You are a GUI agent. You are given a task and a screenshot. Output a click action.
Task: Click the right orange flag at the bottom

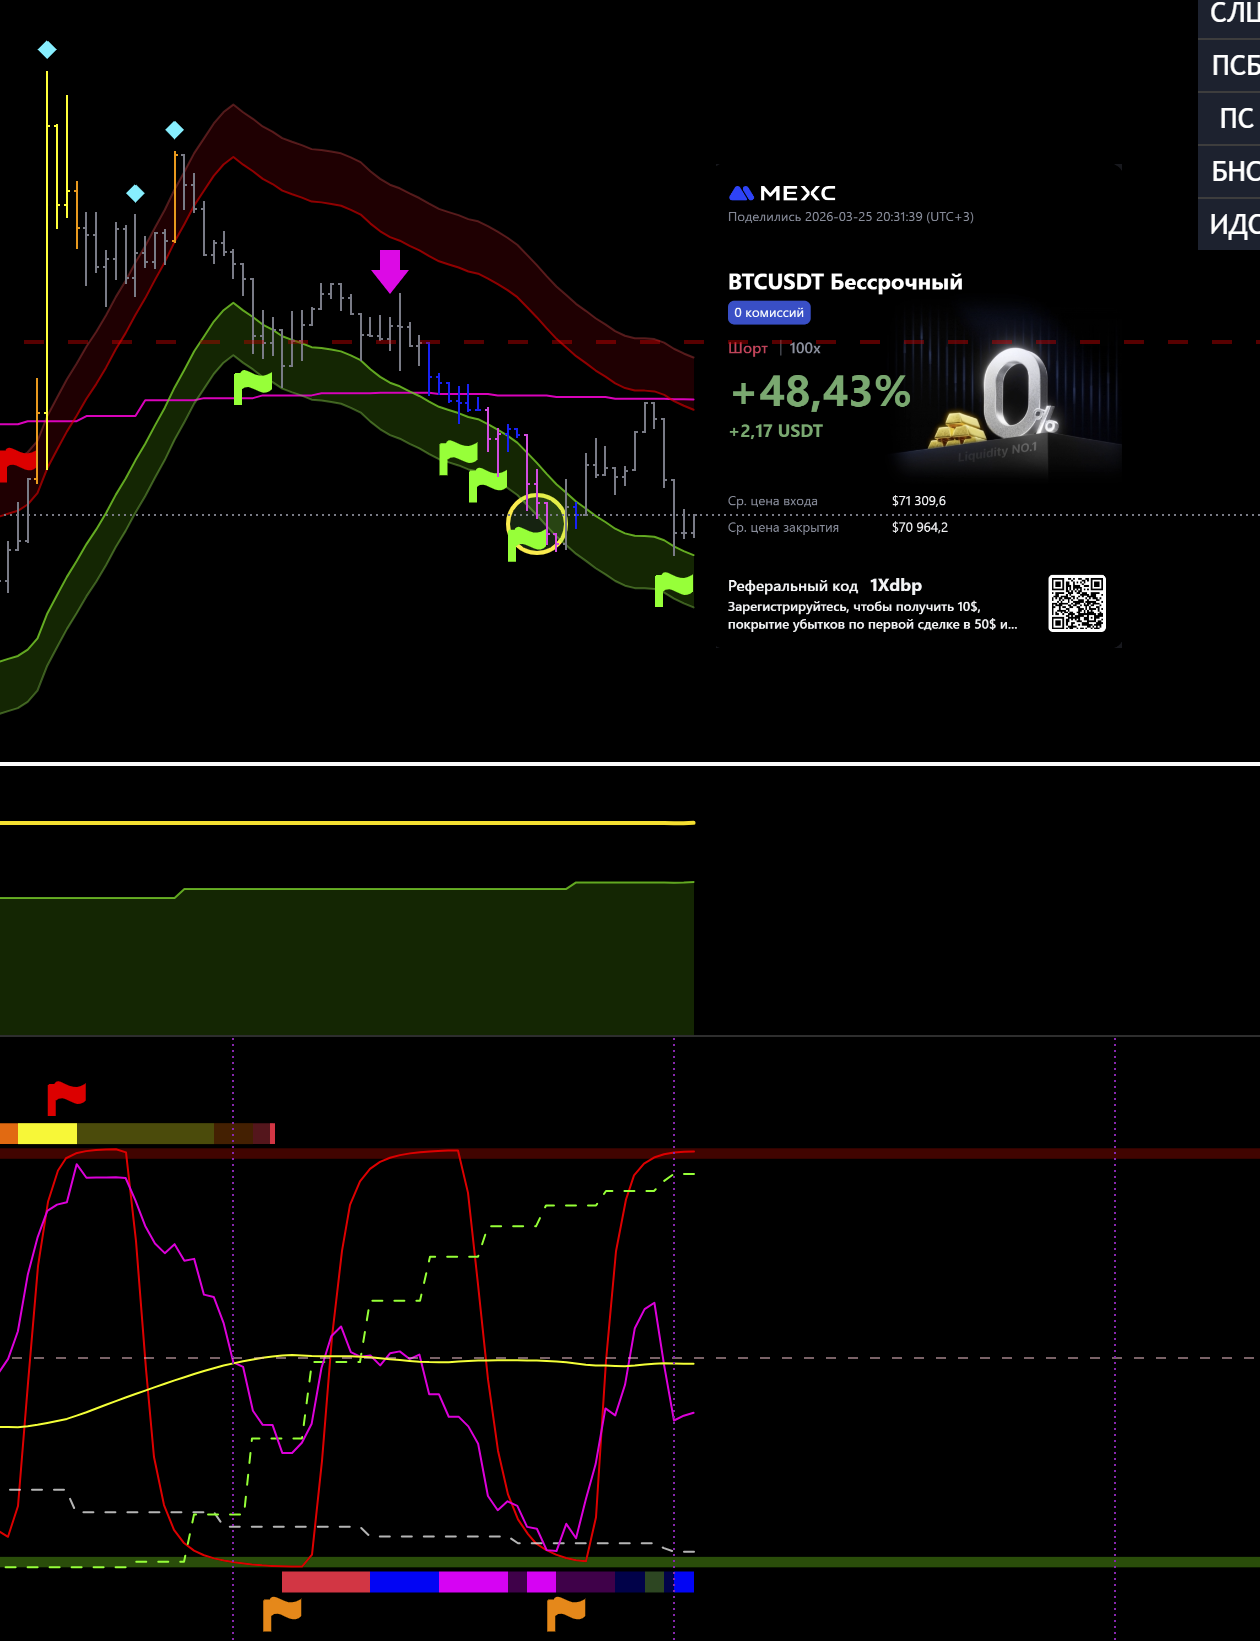(x=566, y=1612)
